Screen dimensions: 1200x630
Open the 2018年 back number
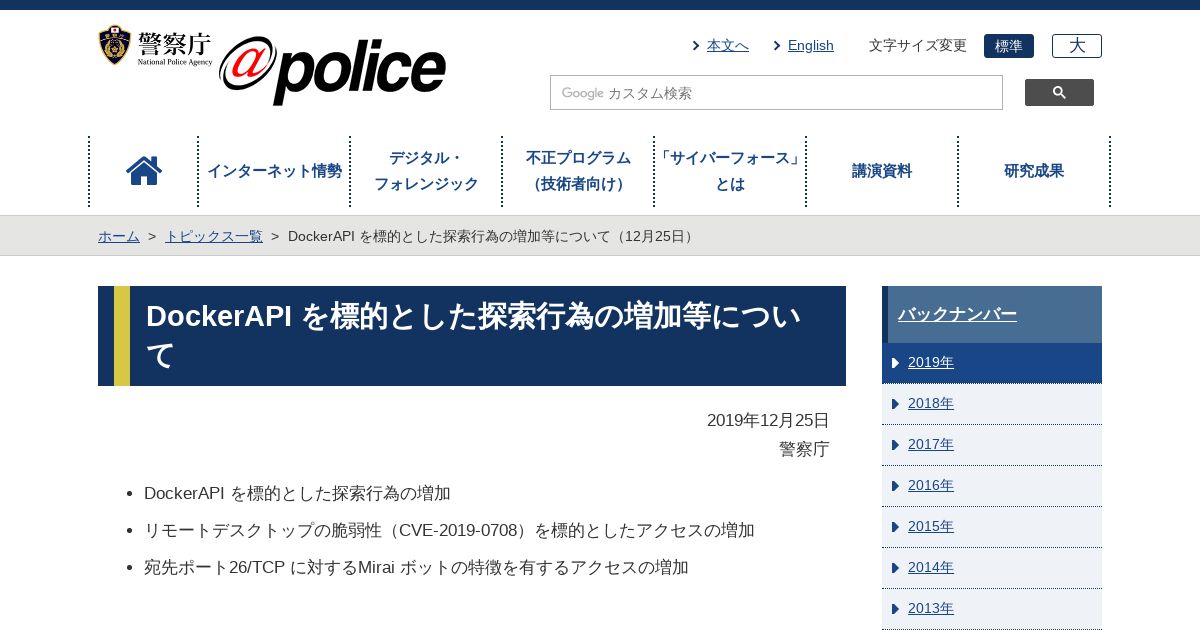coord(992,404)
